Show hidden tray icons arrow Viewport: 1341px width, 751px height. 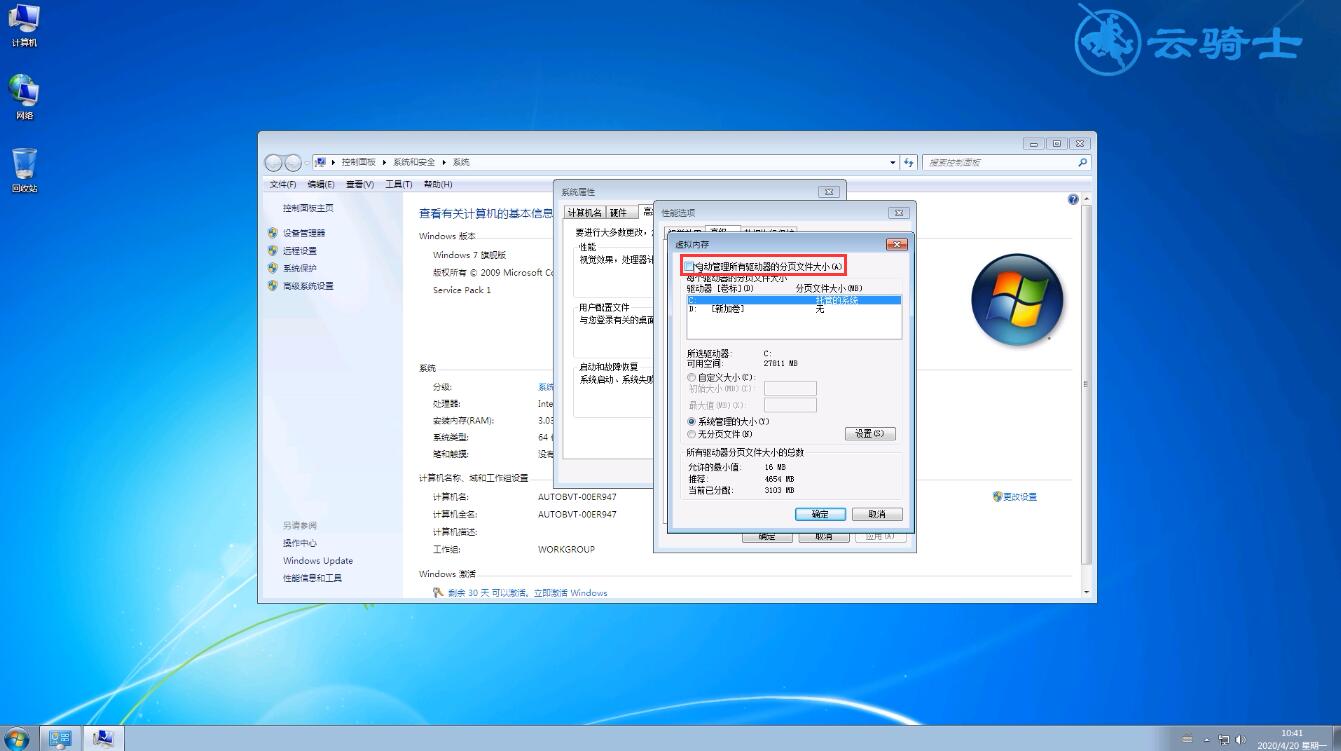pyautogui.click(x=1209, y=739)
